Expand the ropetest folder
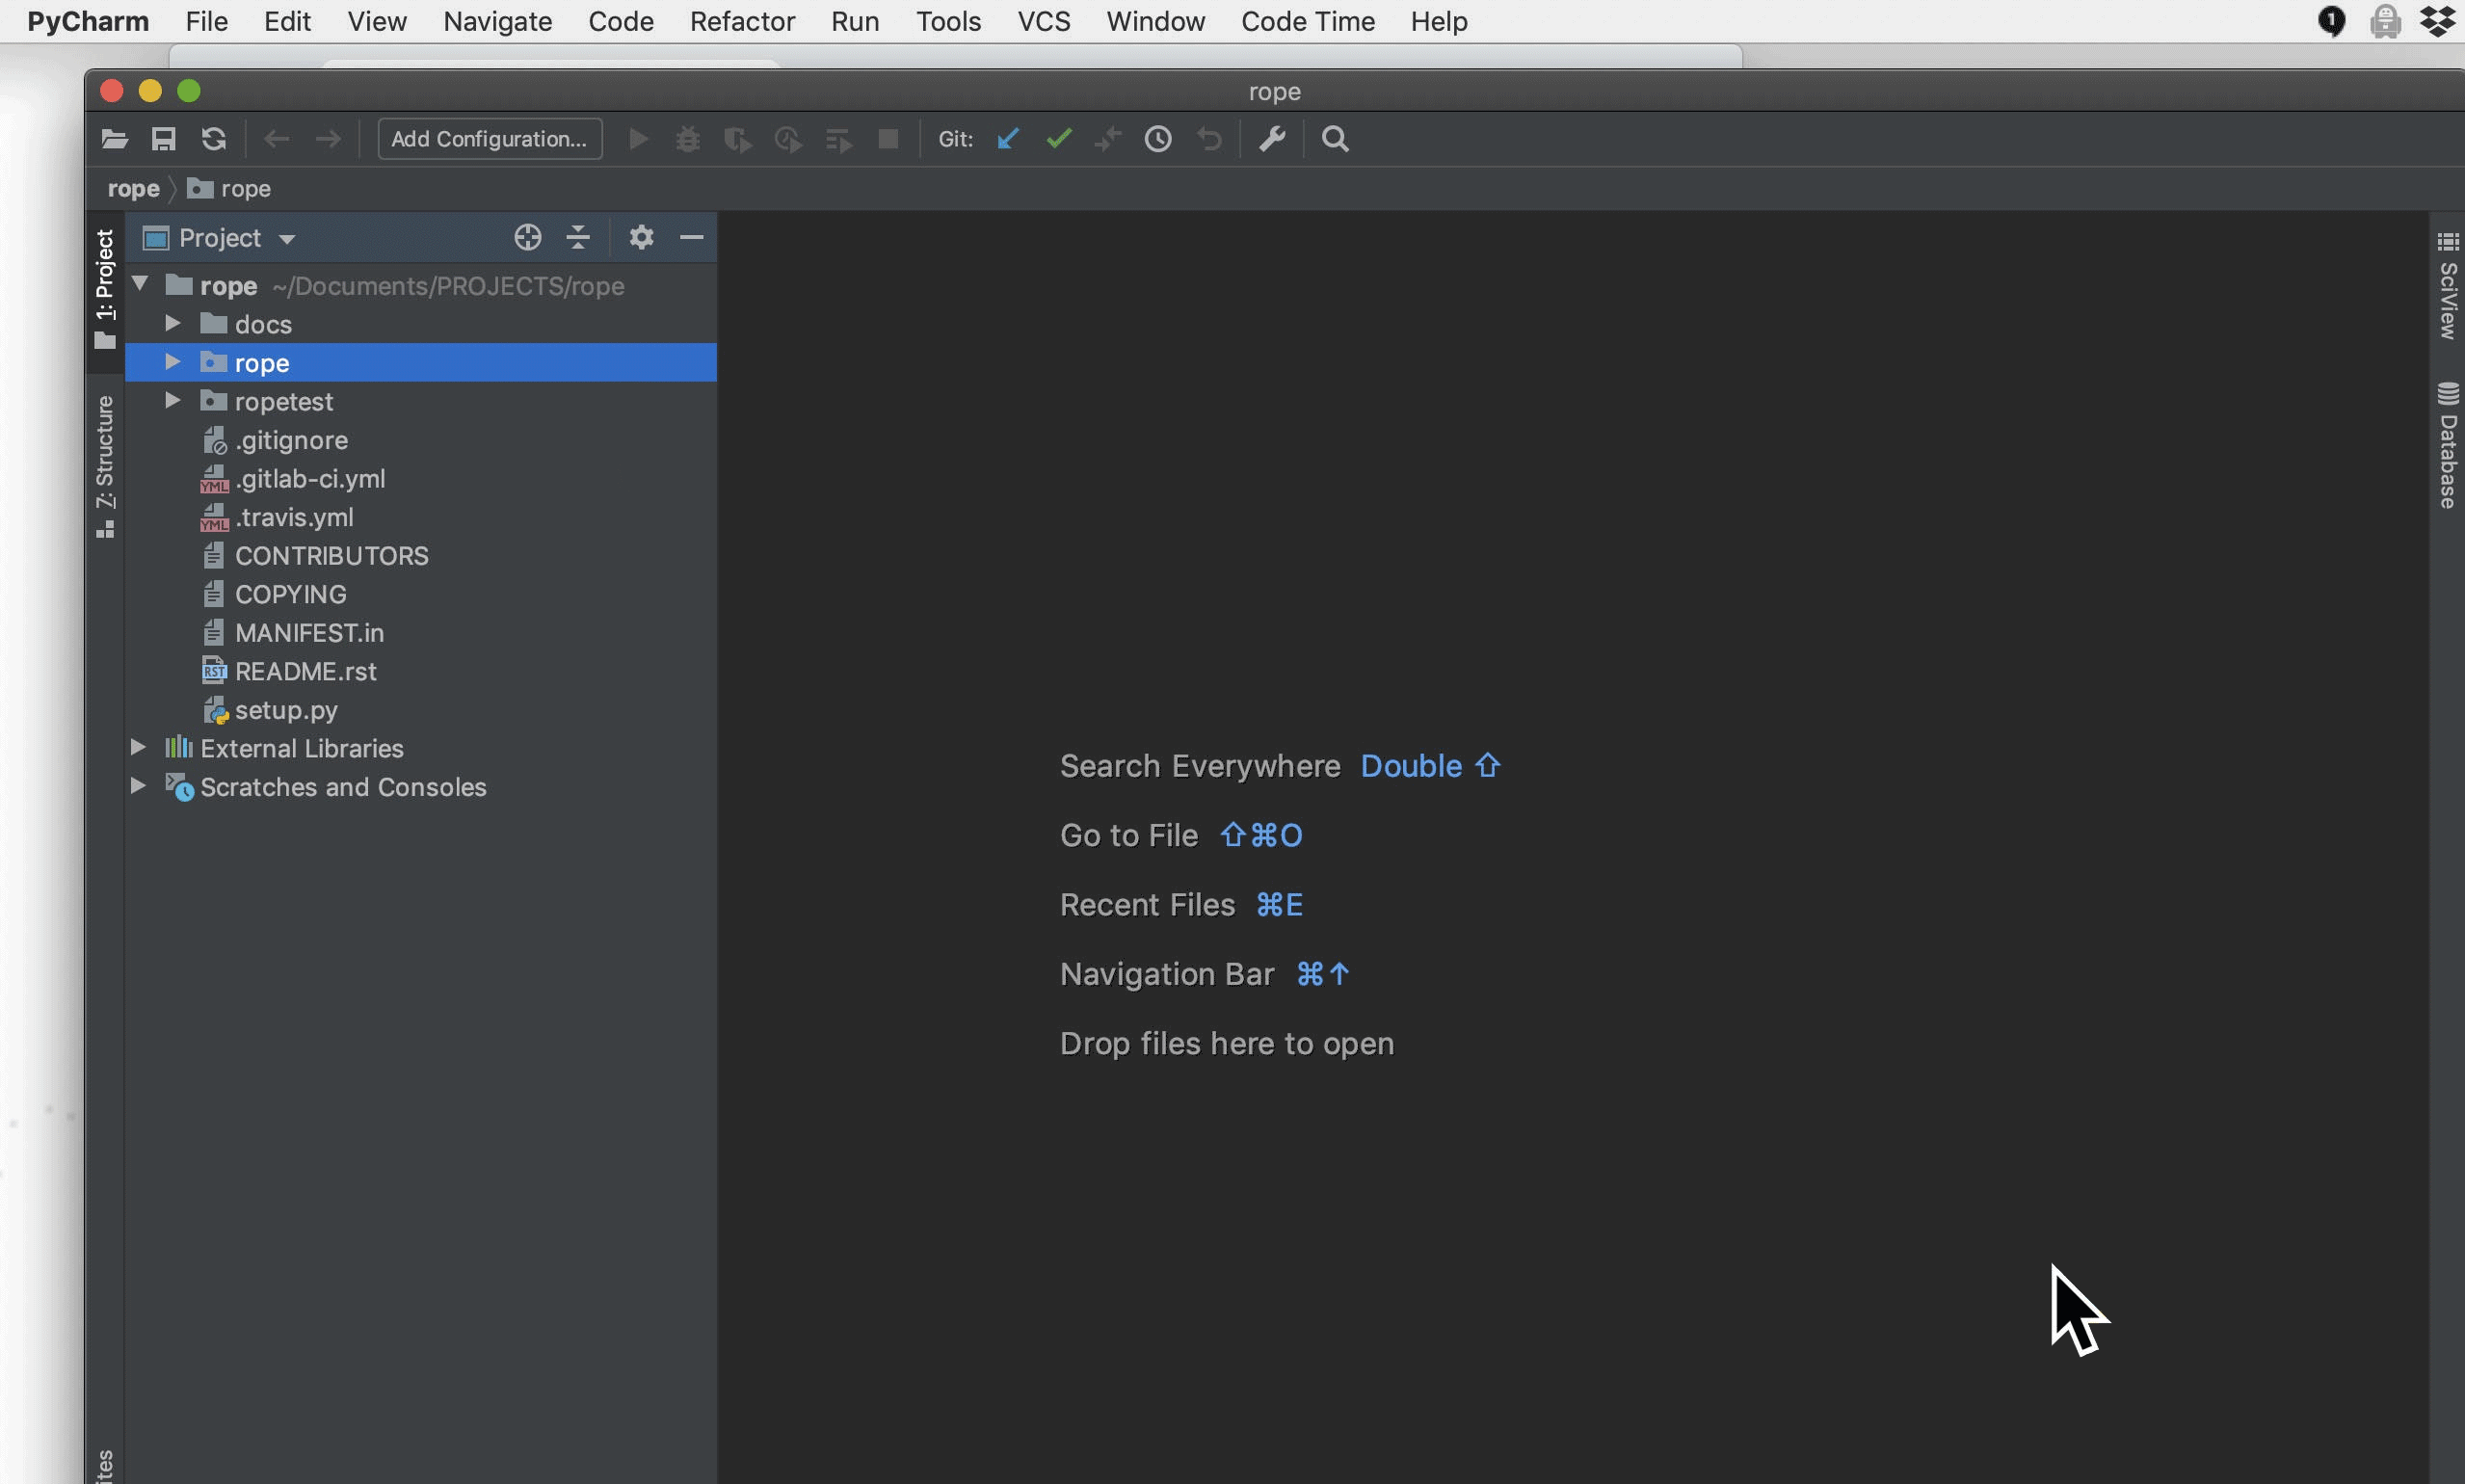The image size is (2465, 1484). [x=173, y=400]
